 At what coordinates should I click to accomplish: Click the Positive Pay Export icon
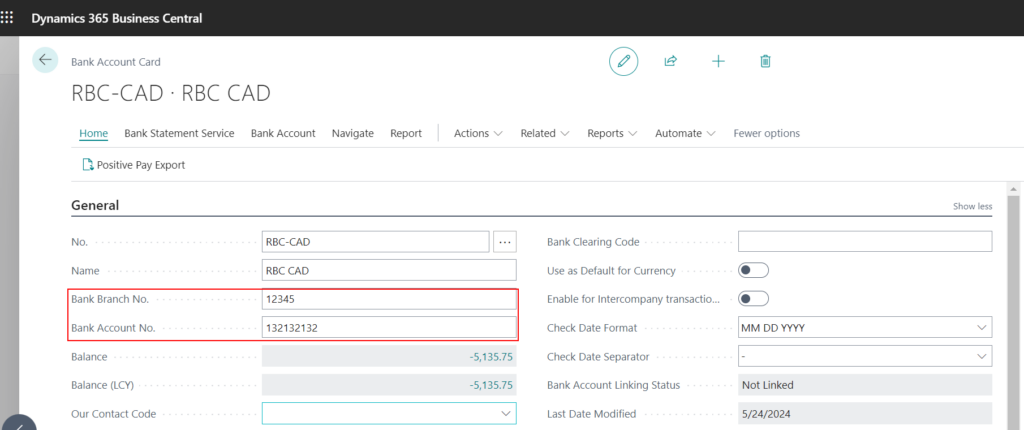click(88, 165)
